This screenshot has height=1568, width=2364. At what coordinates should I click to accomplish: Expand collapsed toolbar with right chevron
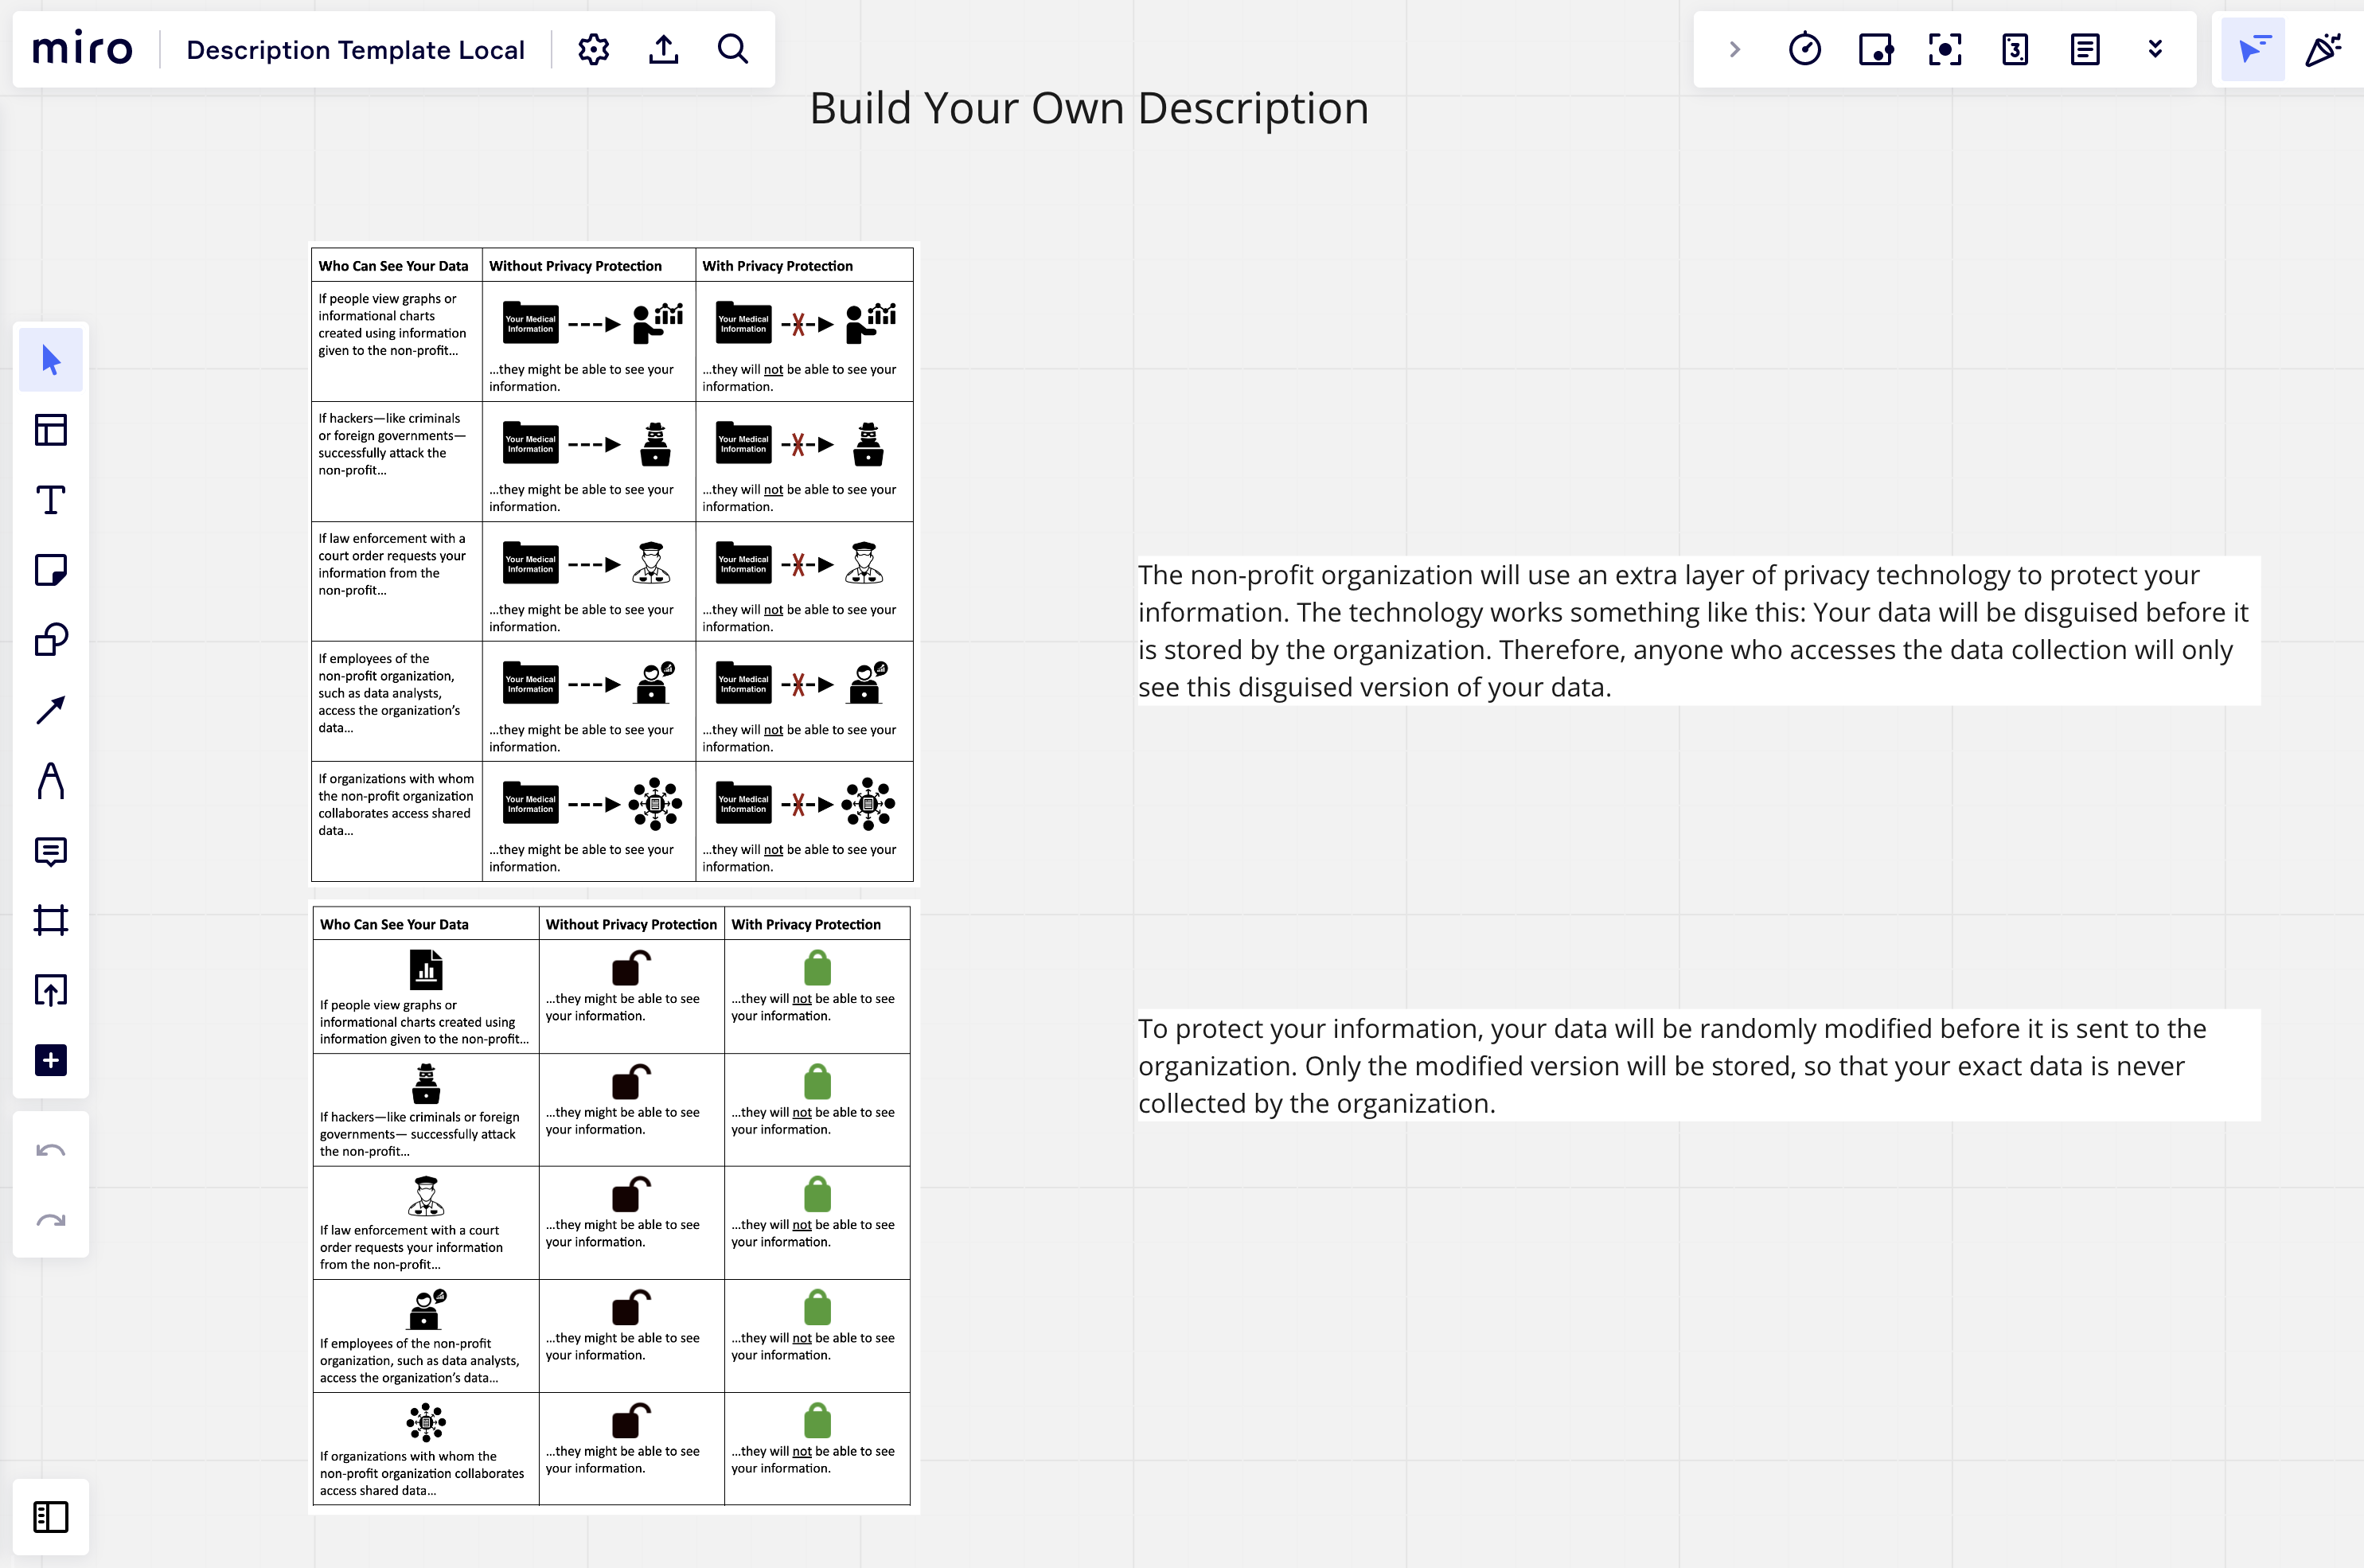[1735, 49]
